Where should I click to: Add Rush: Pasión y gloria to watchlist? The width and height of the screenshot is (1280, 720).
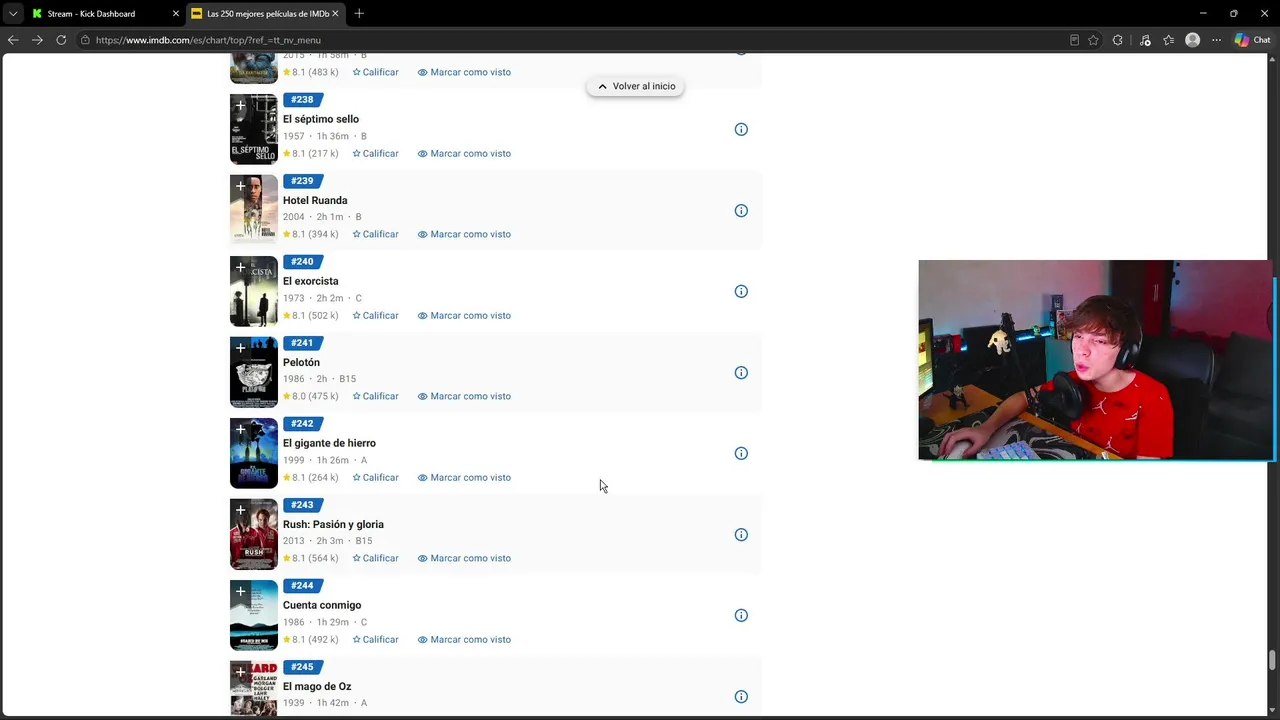tap(240, 510)
